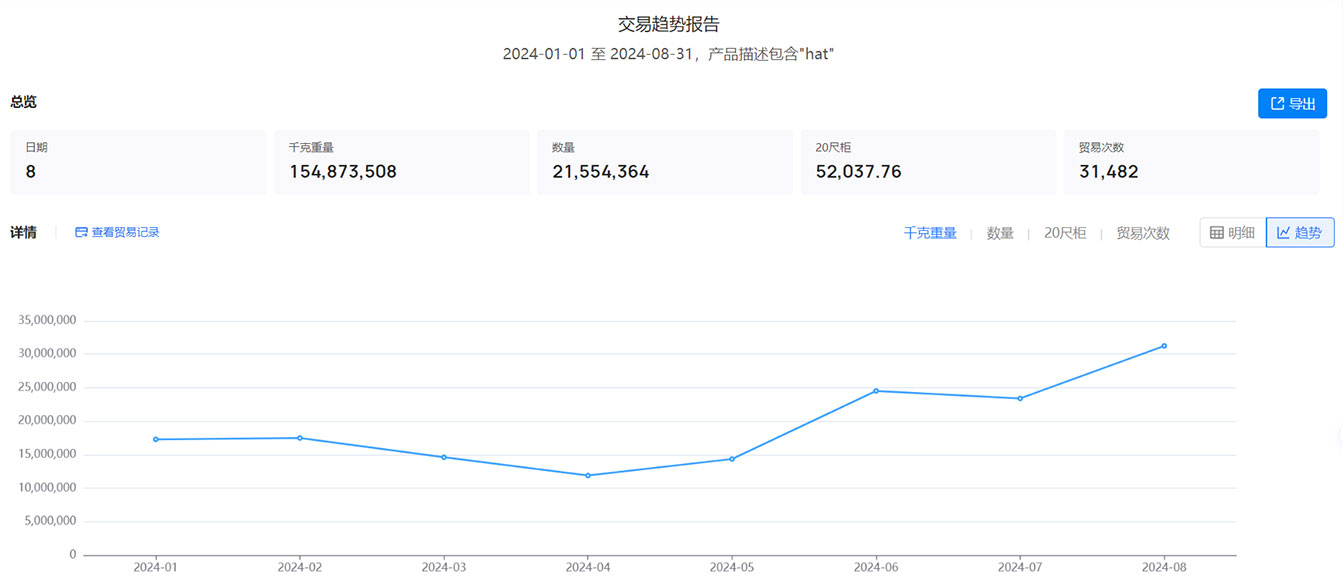
Task: Click the 数量 value 21,554,364
Action: tap(601, 172)
